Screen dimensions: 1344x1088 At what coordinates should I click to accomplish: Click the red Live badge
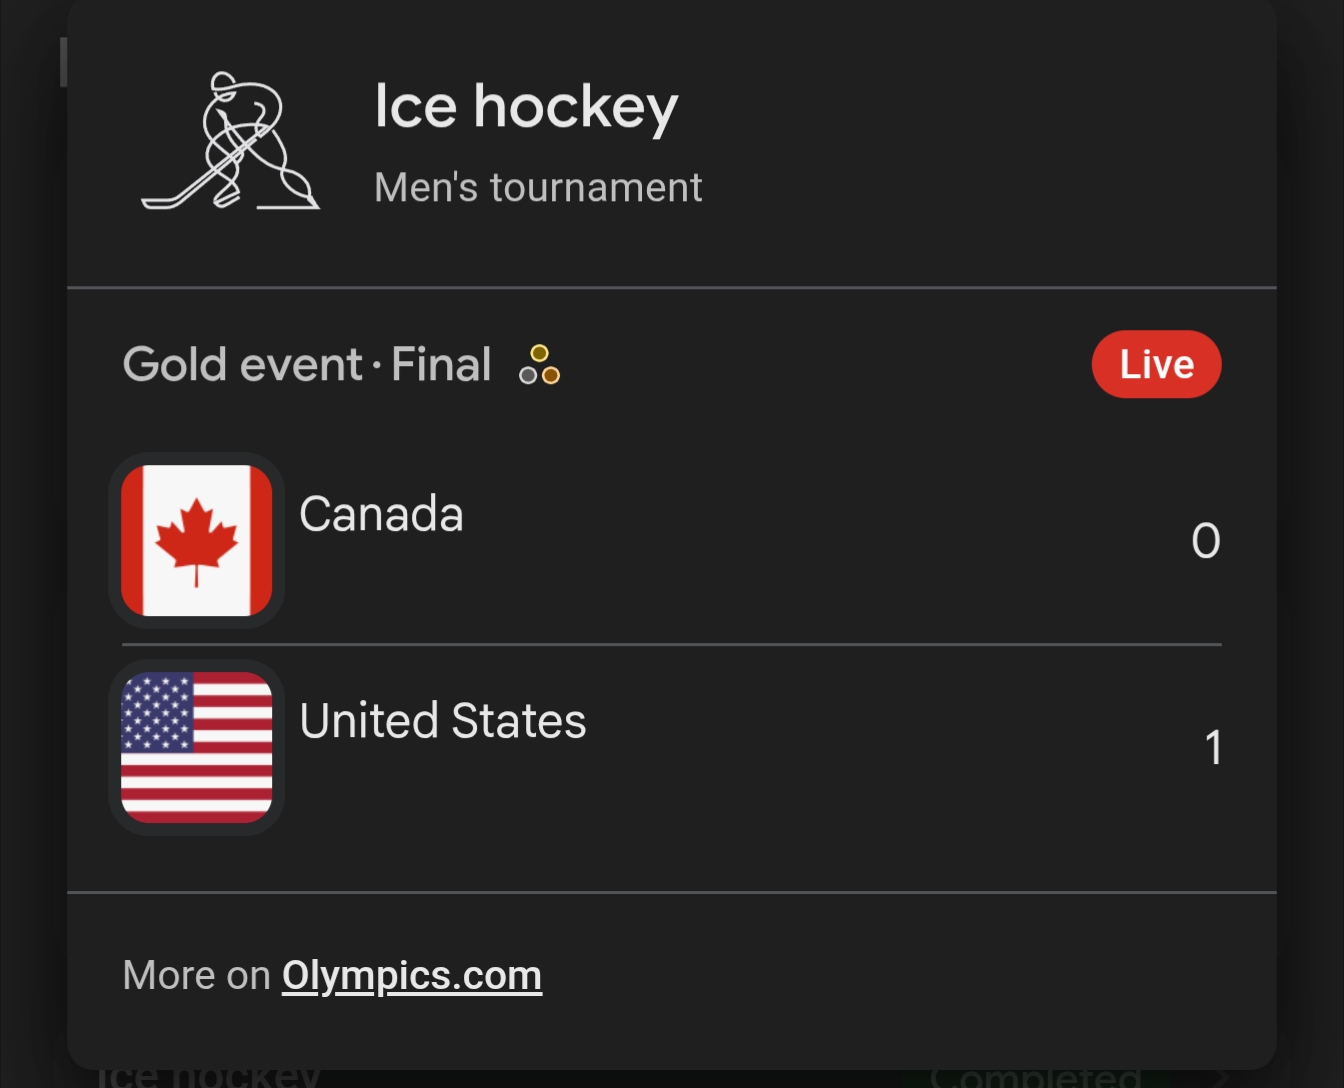coord(1156,364)
